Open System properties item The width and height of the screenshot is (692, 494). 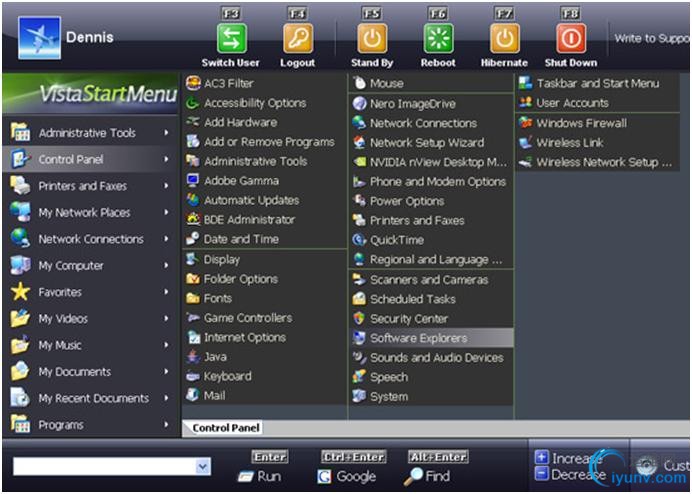[x=432, y=396]
